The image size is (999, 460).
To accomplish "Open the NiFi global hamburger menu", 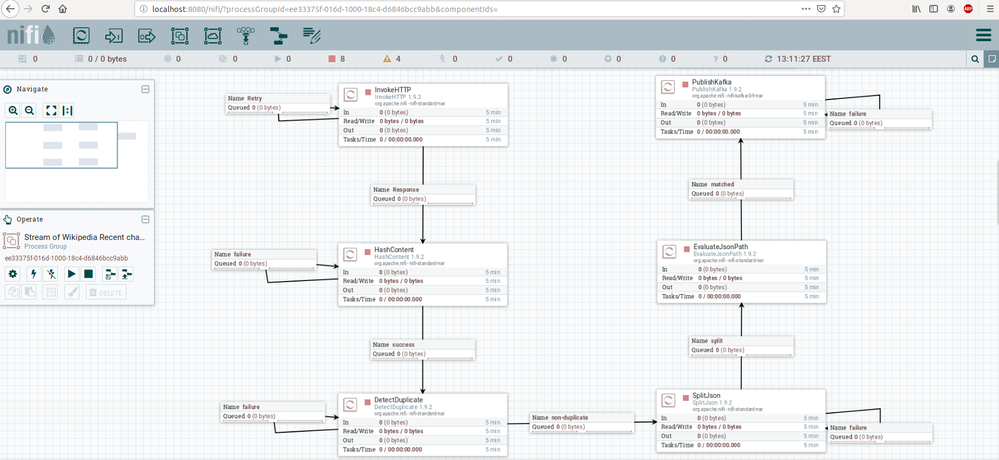I will [983, 35].
